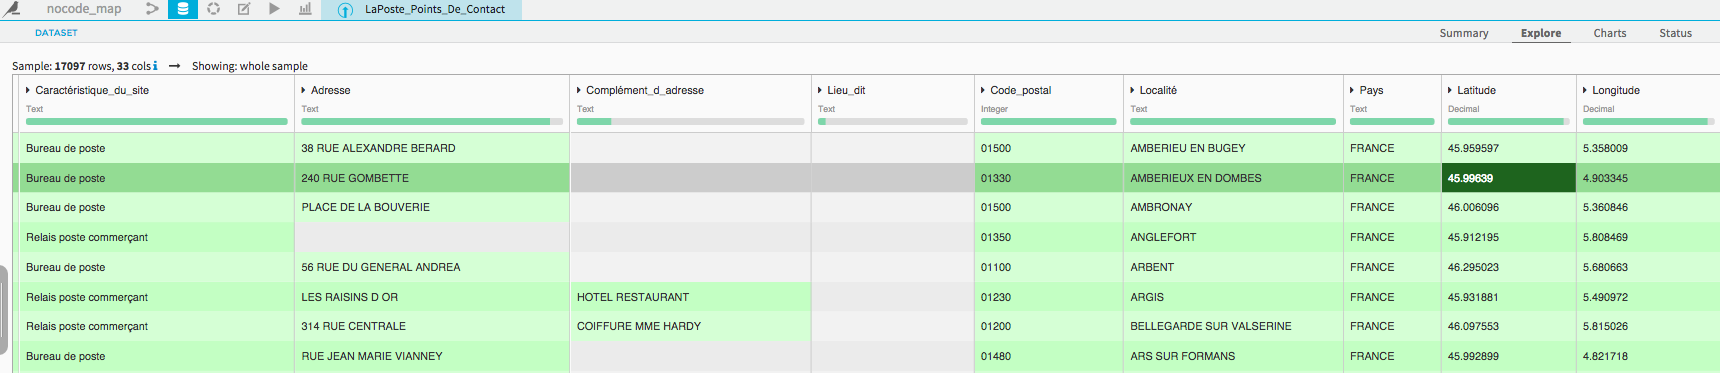The height and width of the screenshot is (373, 1720).
Task: Open the Dashboards bar chart icon
Action: tap(305, 9)
